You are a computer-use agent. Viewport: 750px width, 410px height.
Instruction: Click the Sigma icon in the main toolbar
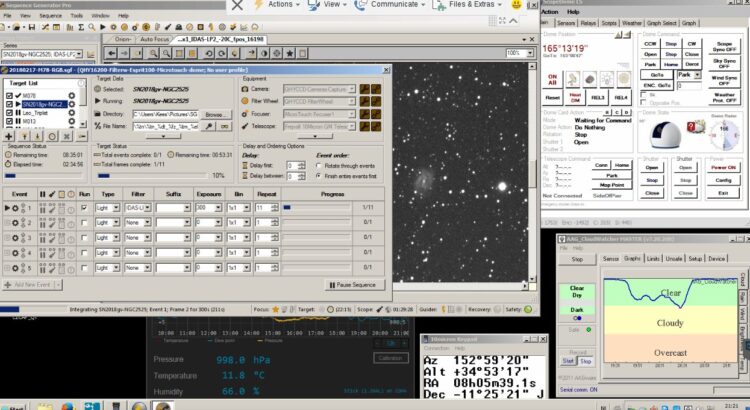coord(81,28)
